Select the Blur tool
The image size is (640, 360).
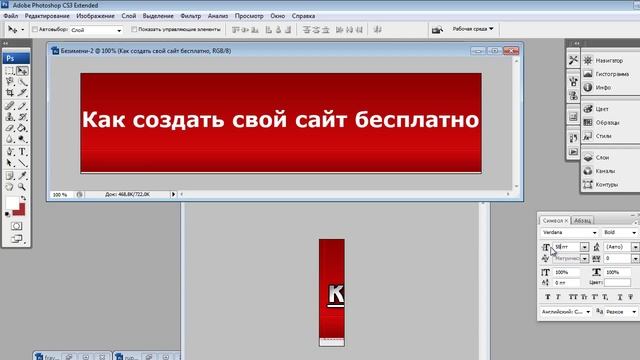pyautogui.click(x=10, y=139)
